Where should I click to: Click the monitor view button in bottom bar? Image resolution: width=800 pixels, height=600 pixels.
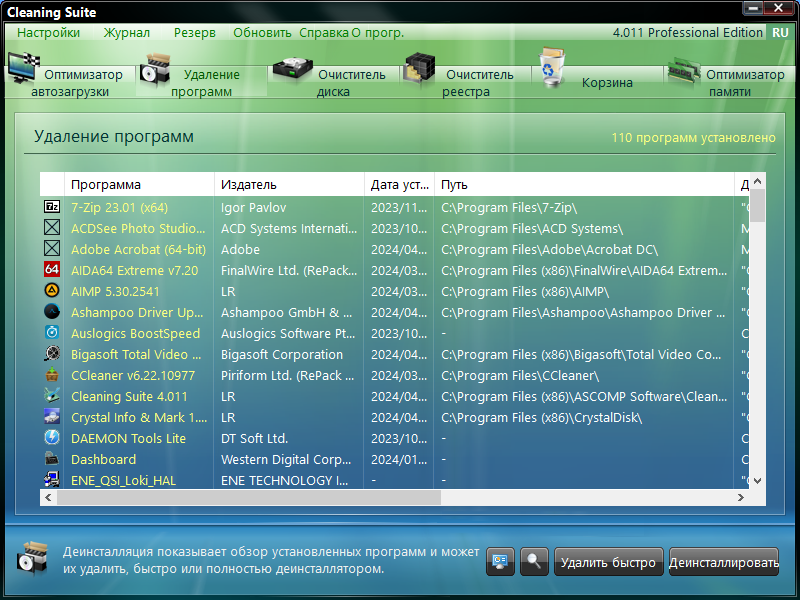coord(500,562)
